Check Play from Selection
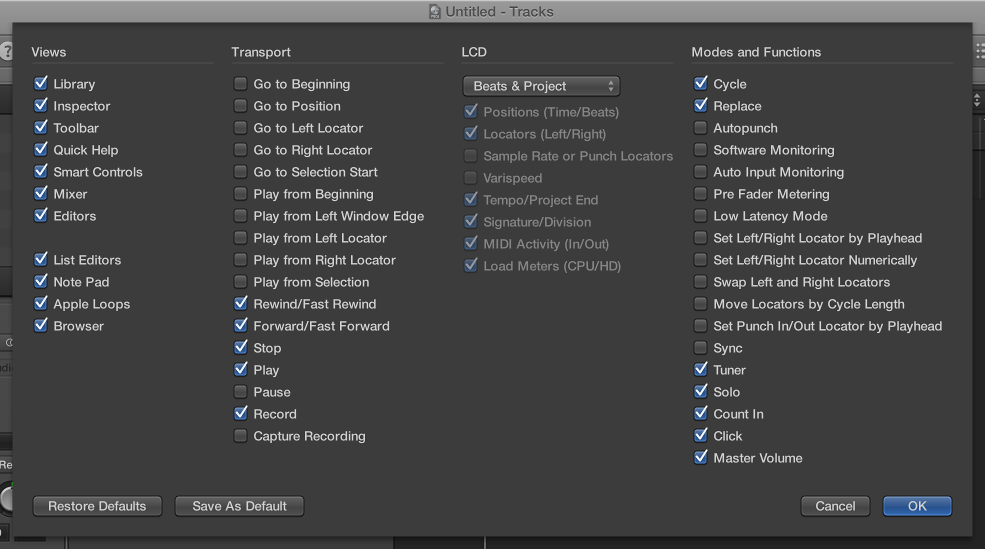 click(240, 282)
